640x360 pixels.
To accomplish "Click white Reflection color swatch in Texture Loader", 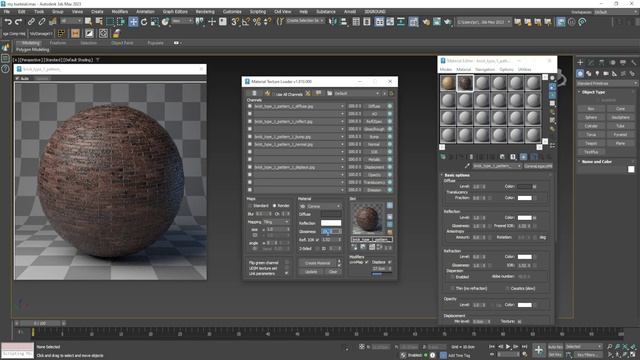I will [x=331, y=223].
